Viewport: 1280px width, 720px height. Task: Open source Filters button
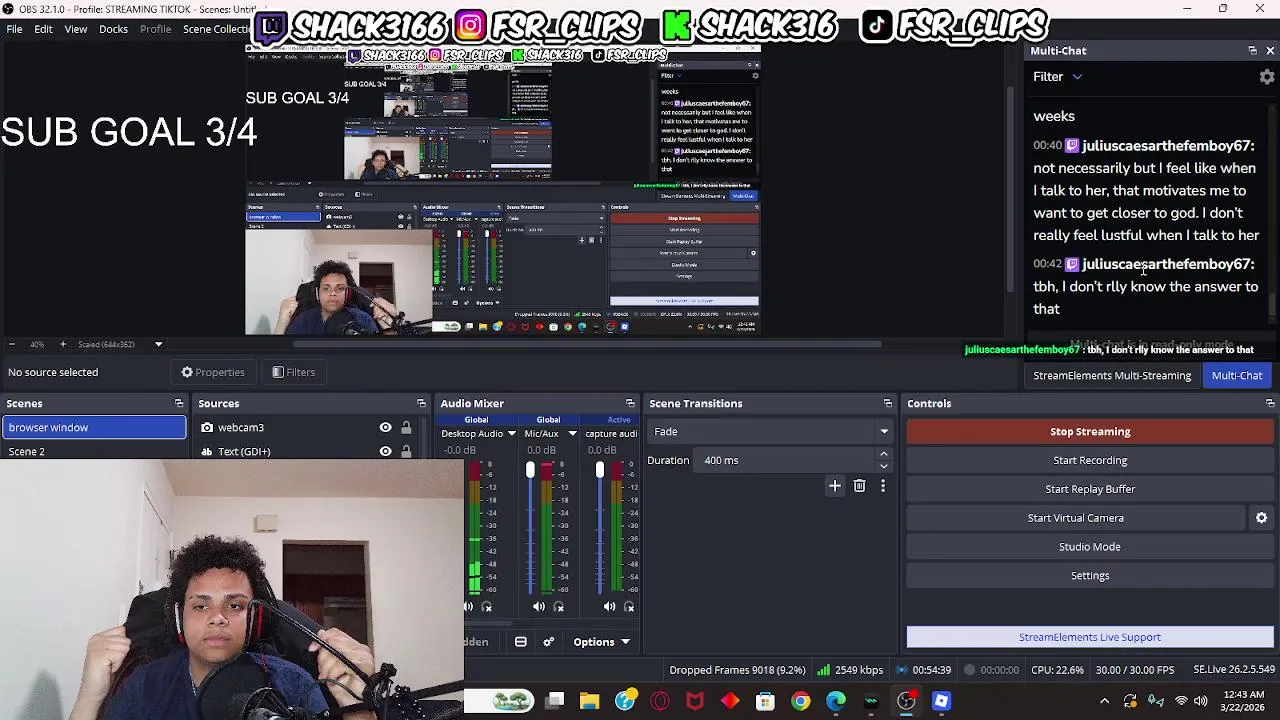pos(294,373)
